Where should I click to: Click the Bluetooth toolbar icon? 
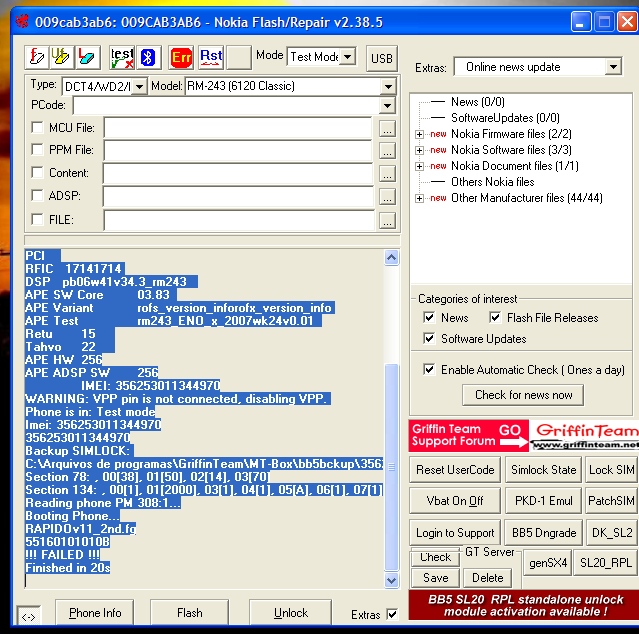(148, 57)
